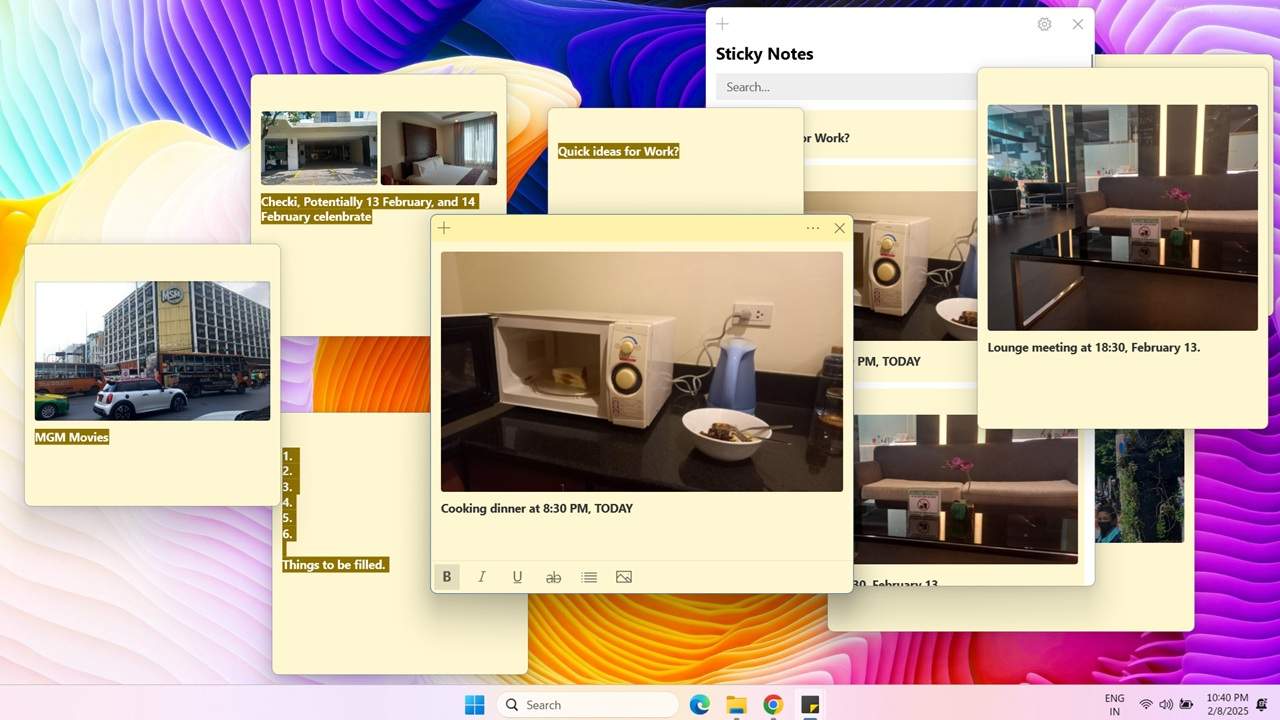Open Sticky Notes settings via the gear icon
Screen dimensions: 1280x720
click(1044, 24)
